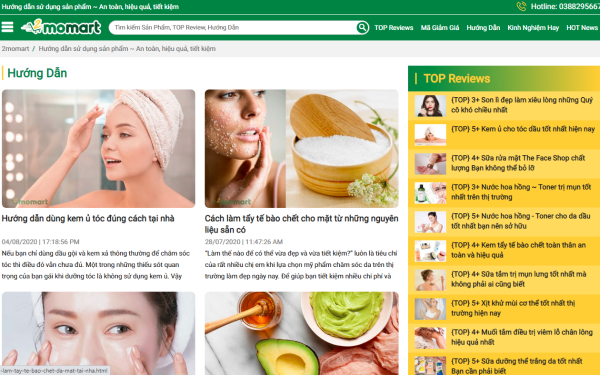This screenshot has height=375, width=600.
Task: Click thumbnail beside Sữa dưỡng thể review
Action: coord(430,366)
